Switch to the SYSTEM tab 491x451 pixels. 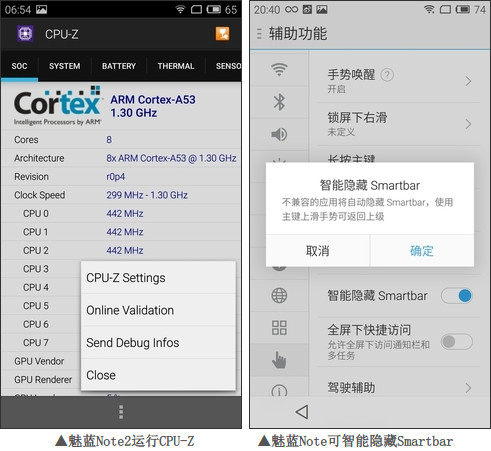click(x=64, y=66)
